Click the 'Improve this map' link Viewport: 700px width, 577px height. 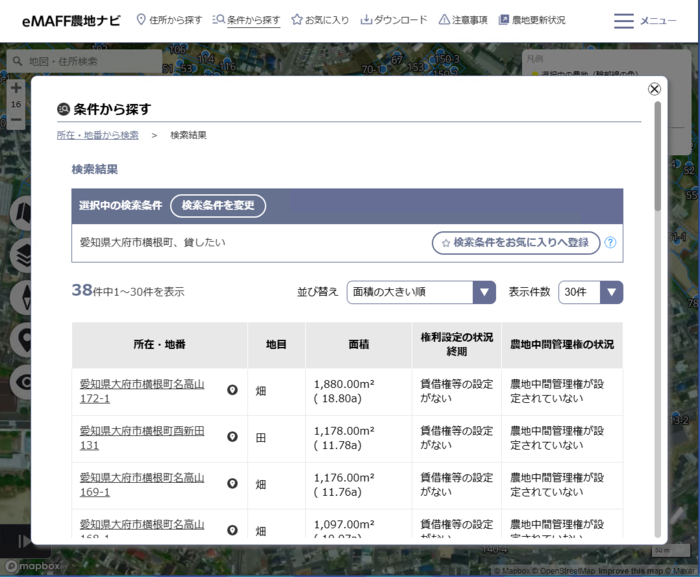click(630, 571)
